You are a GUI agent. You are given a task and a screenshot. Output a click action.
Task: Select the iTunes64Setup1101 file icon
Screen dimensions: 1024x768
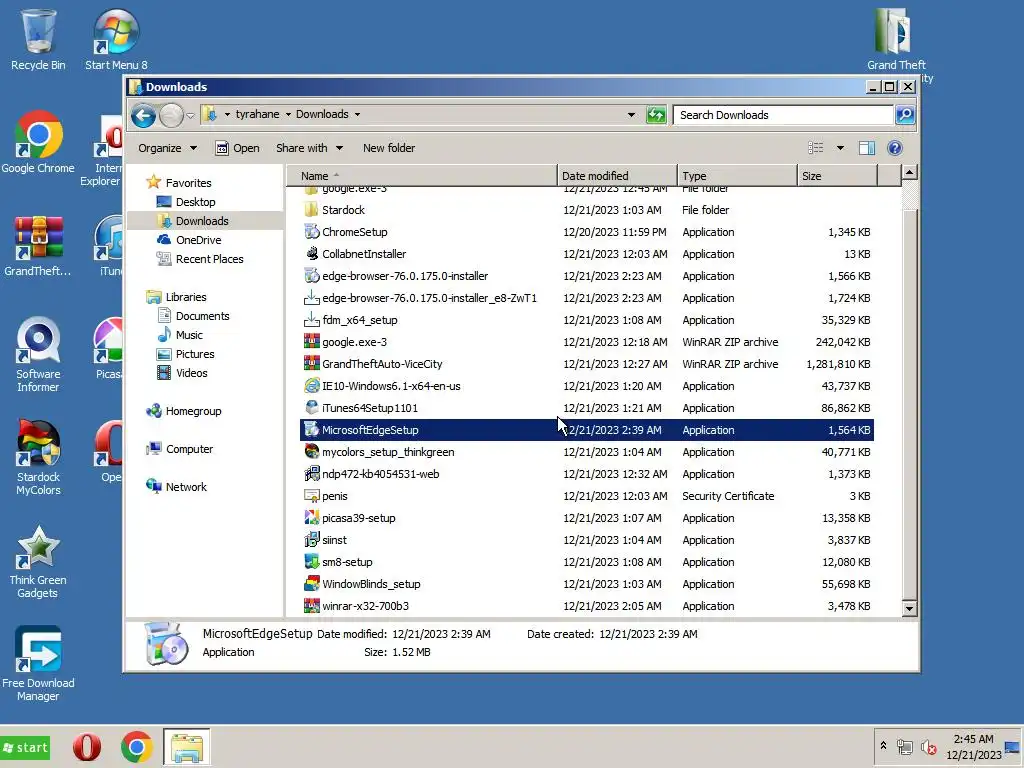(x=312, y=408)
